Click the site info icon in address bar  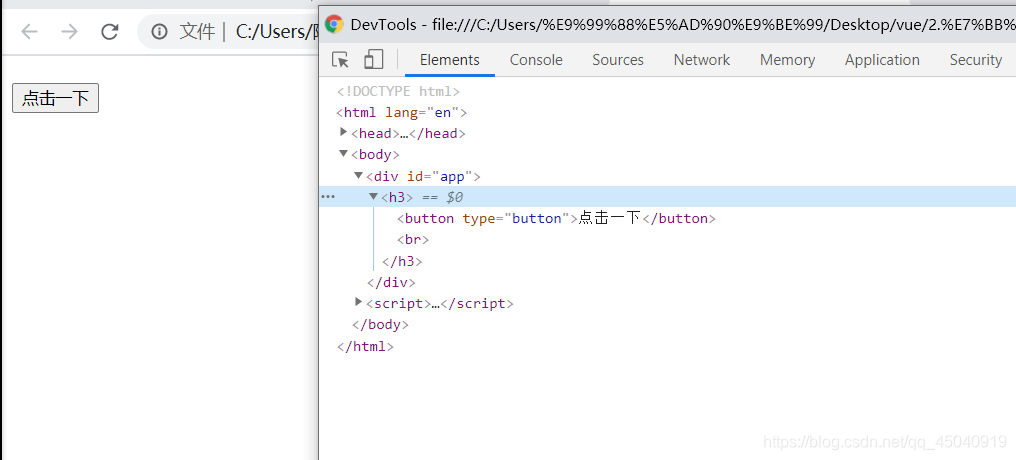tap(159, 31)
